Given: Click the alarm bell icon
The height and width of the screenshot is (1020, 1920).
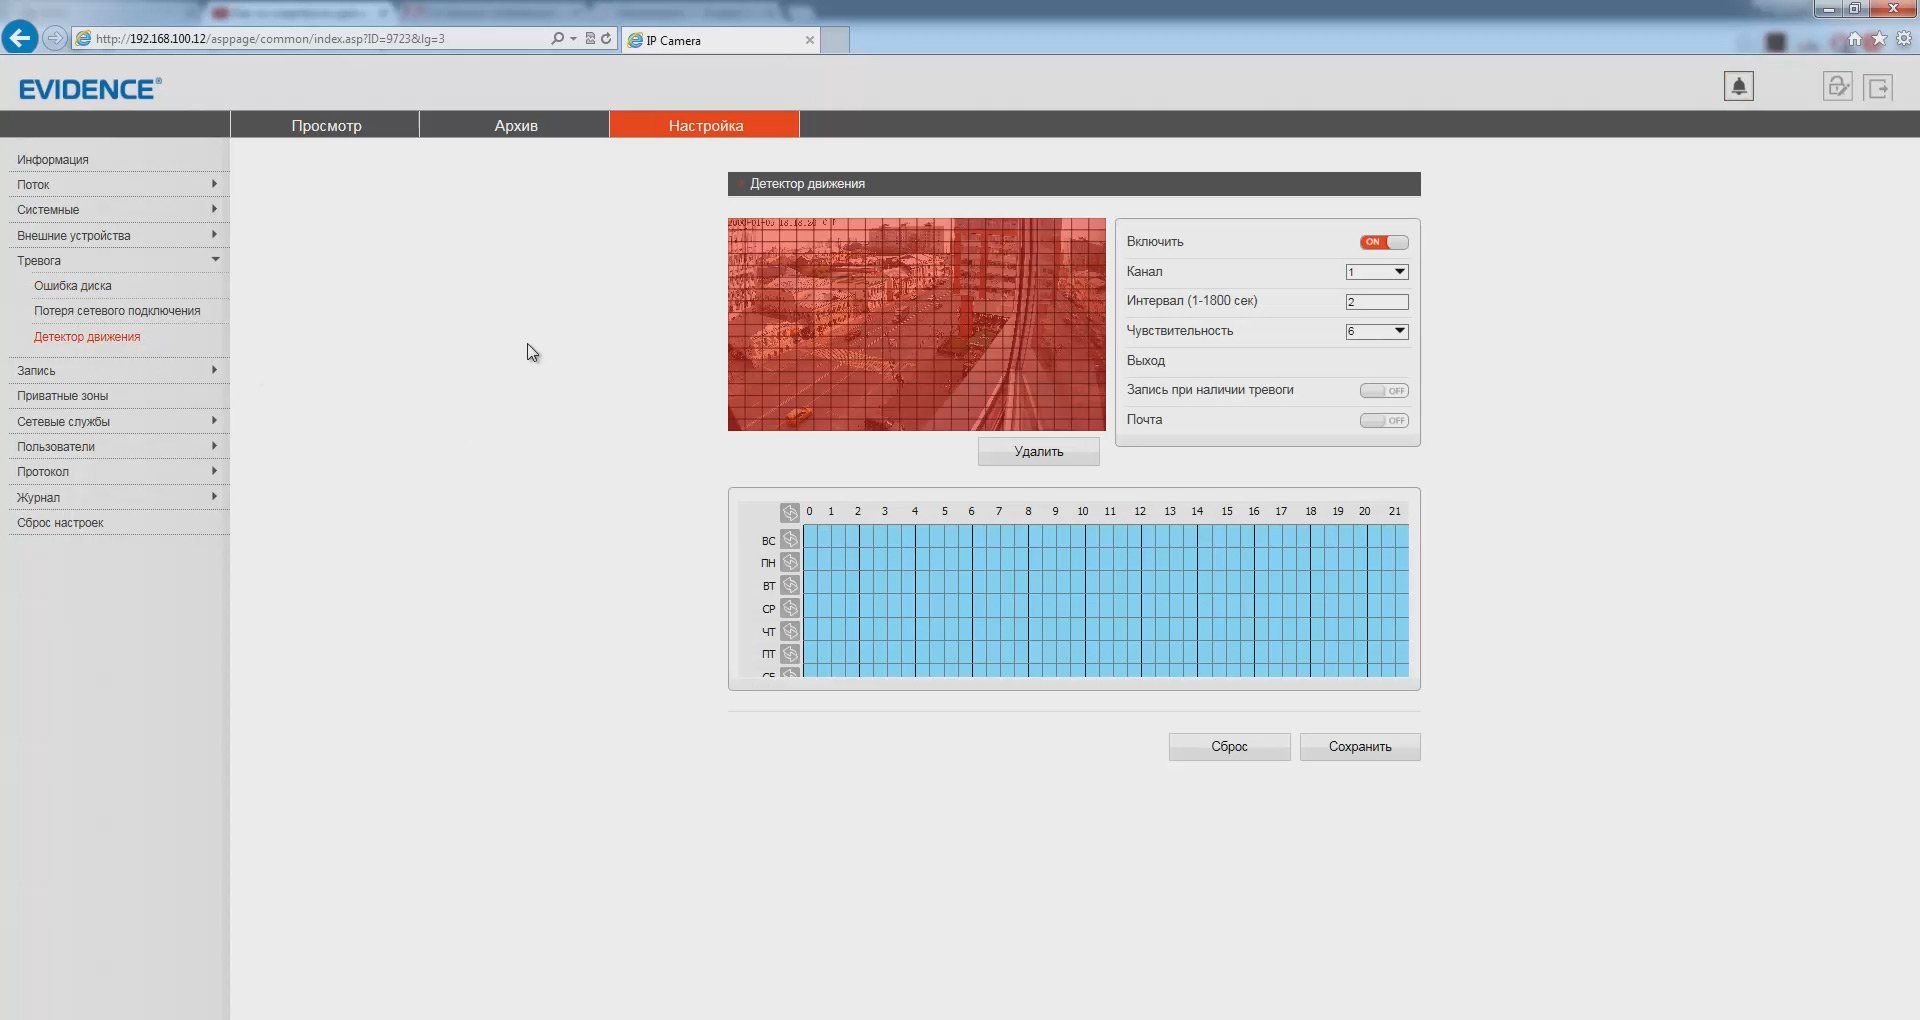Looking at the screenshot, I should pyautogui.click(x=1738, y=87).
